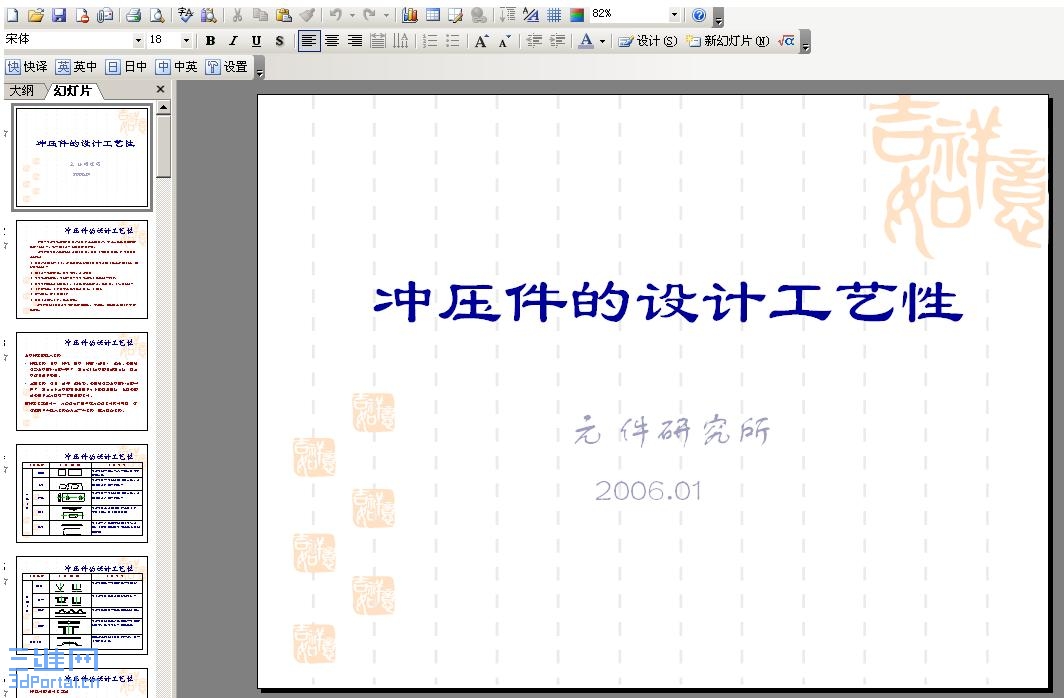Open the redo history dropdown arrow

point(386,14)
